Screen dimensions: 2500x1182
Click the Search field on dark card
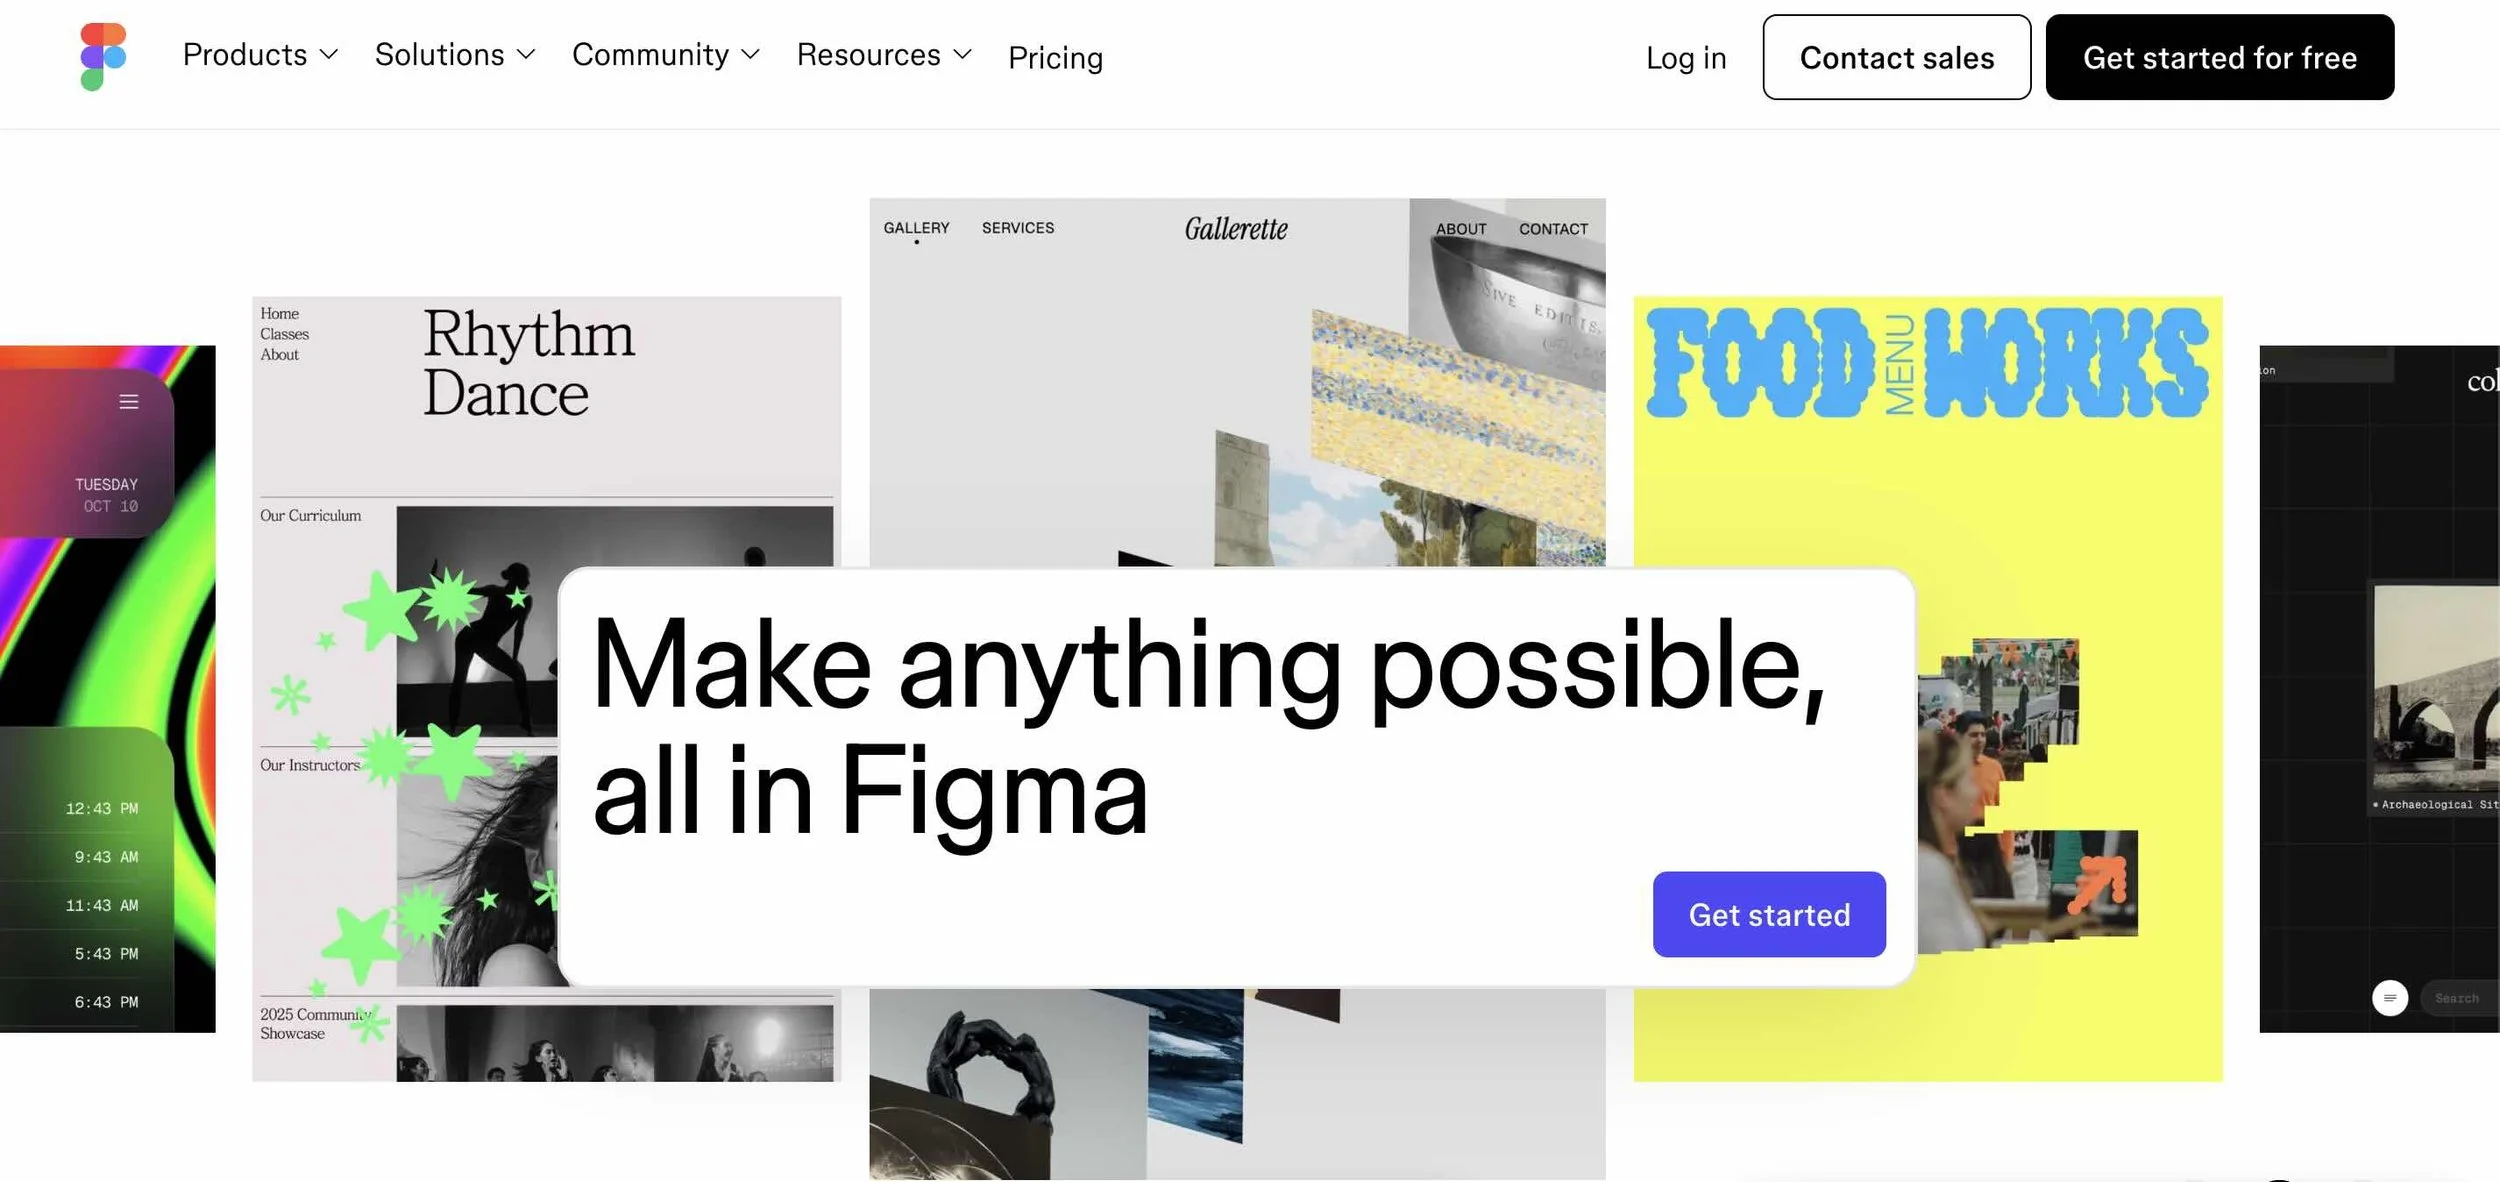(2459, 998)
